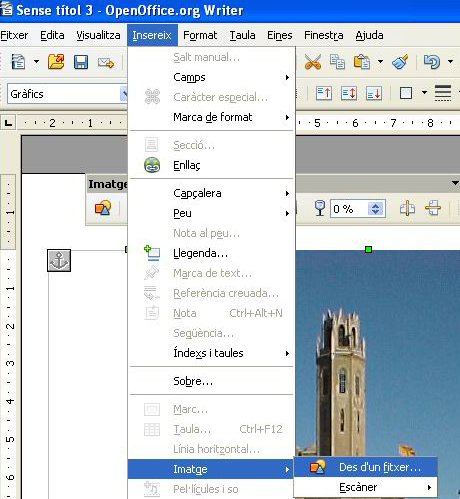
Task: Close the Insereix menu
Action: [x=152, y=35]
